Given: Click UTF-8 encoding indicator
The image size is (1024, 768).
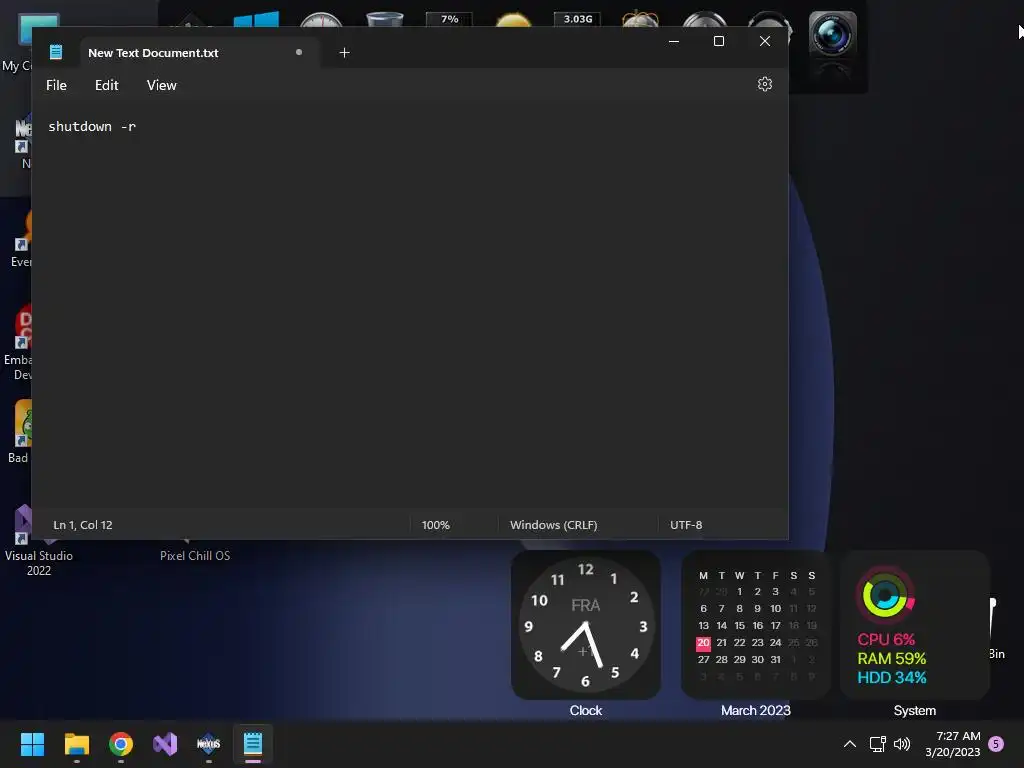Looking at the screenshot, I should [x=686, y=525].
